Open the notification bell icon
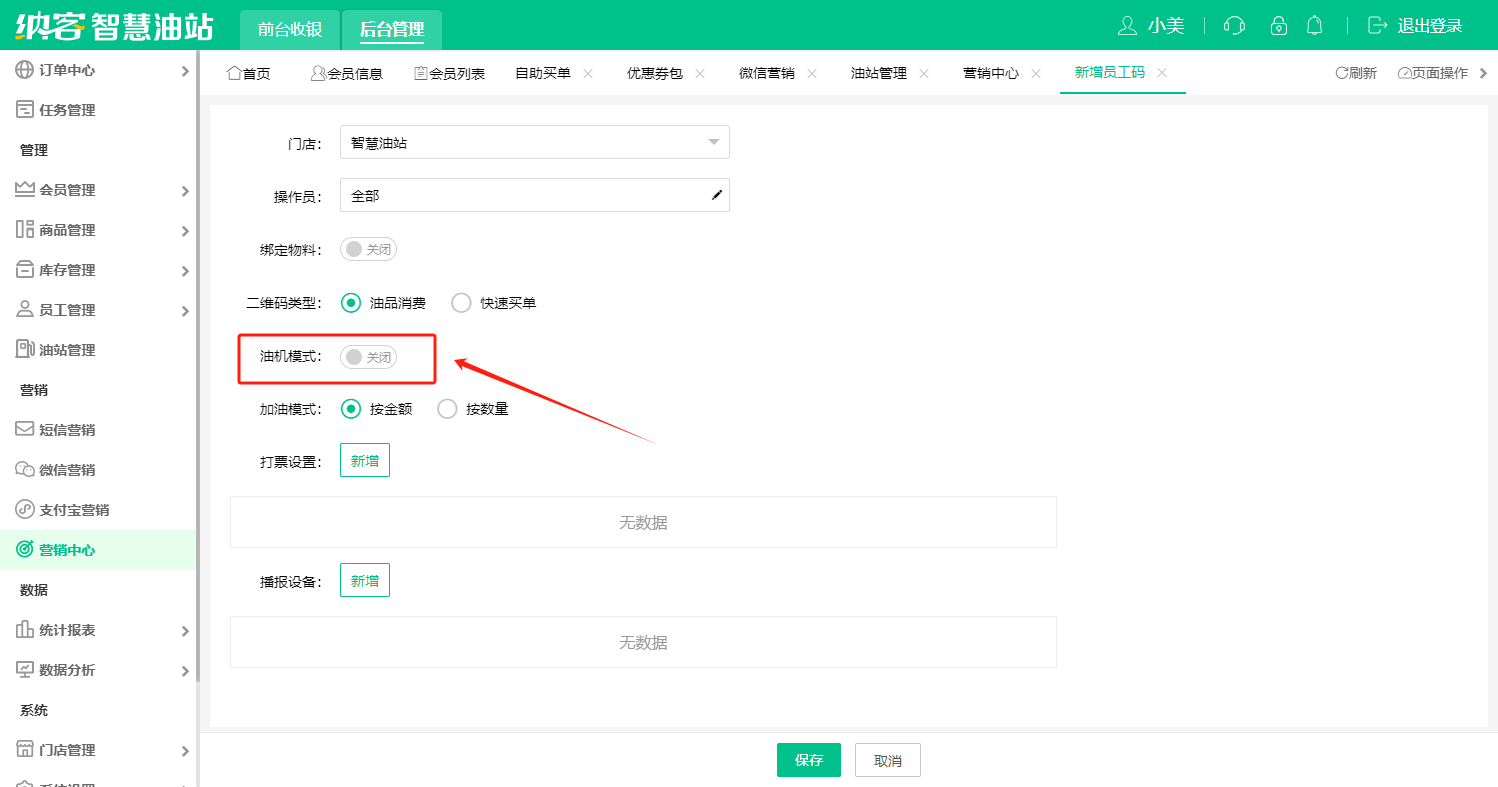 pos(1315,26)
